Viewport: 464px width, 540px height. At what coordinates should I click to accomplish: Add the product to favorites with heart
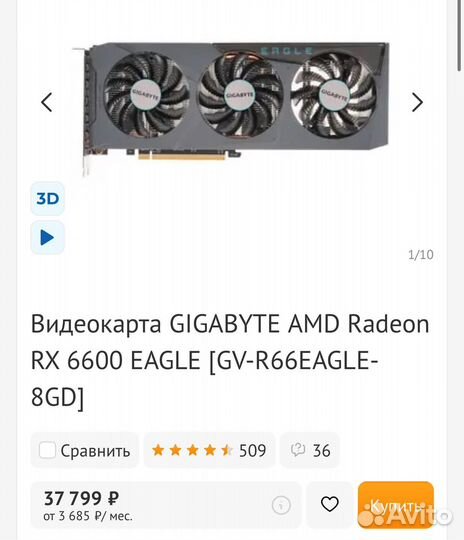click(x=330, y=505)
